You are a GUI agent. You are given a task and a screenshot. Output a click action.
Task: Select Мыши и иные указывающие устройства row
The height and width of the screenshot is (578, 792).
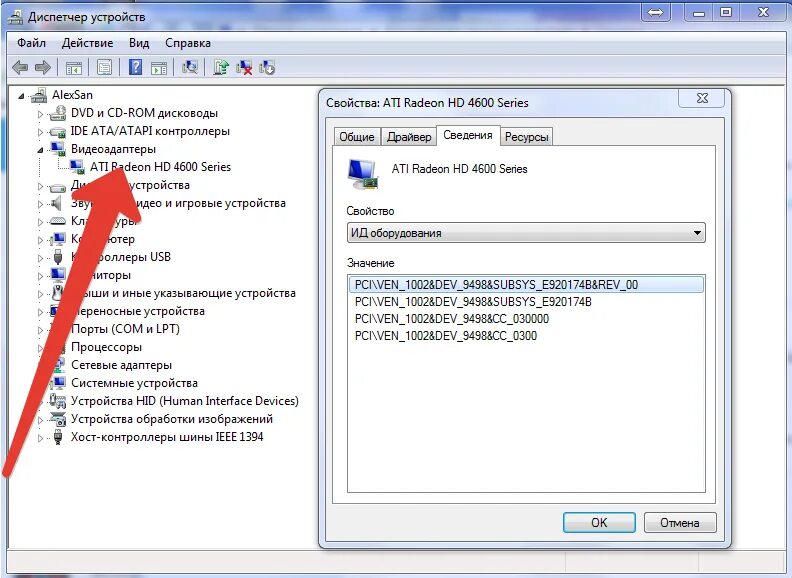click(x=183, y=293)
